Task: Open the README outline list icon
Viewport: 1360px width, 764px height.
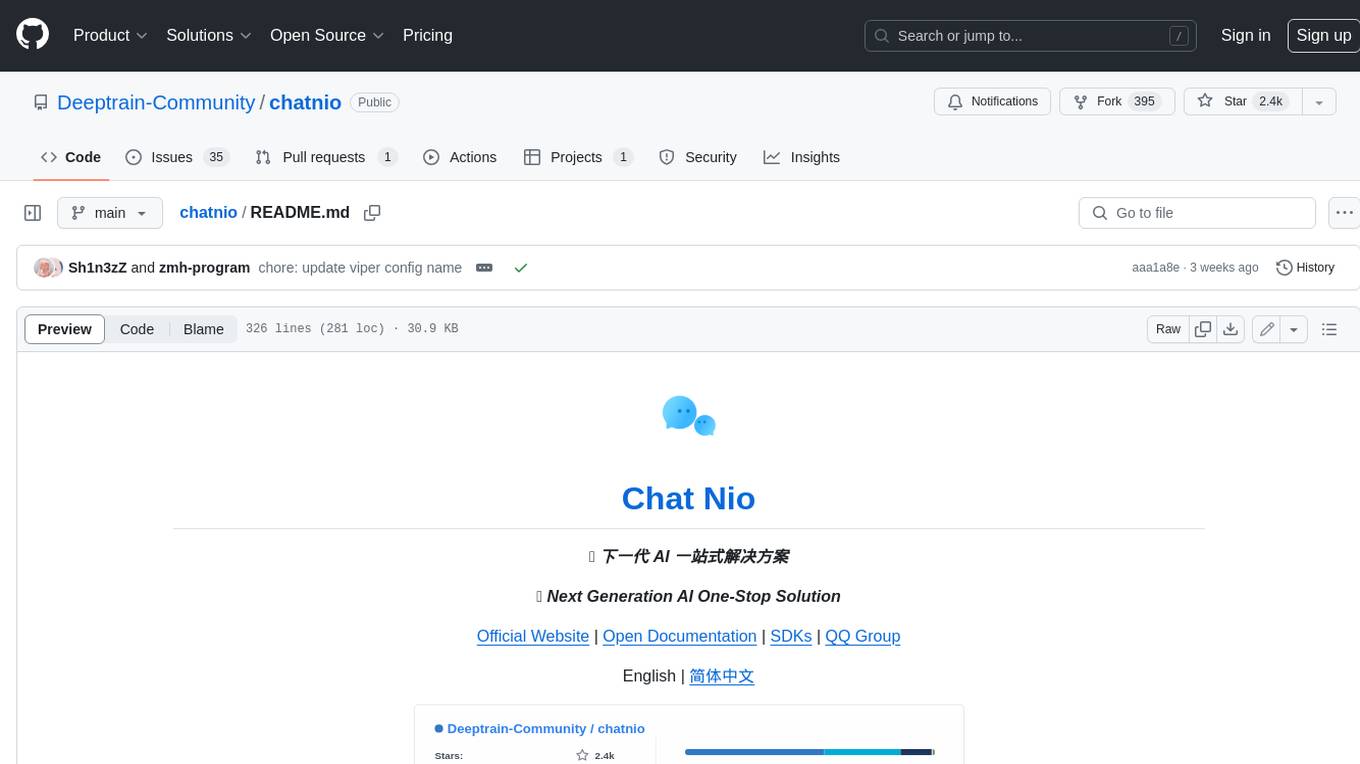Action: click(x=1329, y=329)
